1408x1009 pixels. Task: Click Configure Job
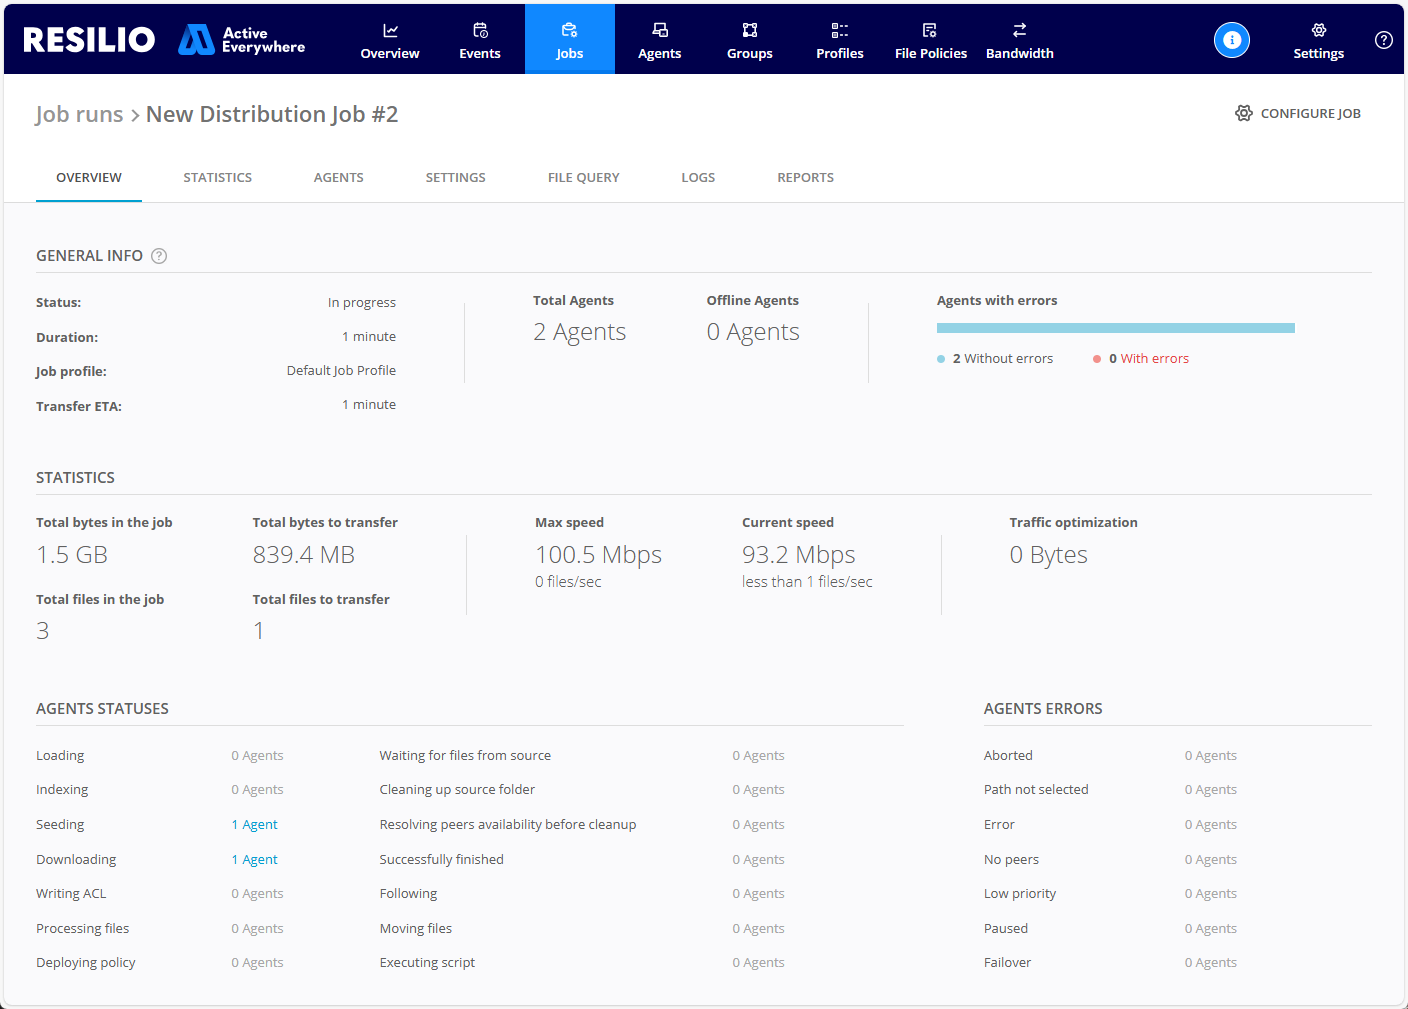1298,113
